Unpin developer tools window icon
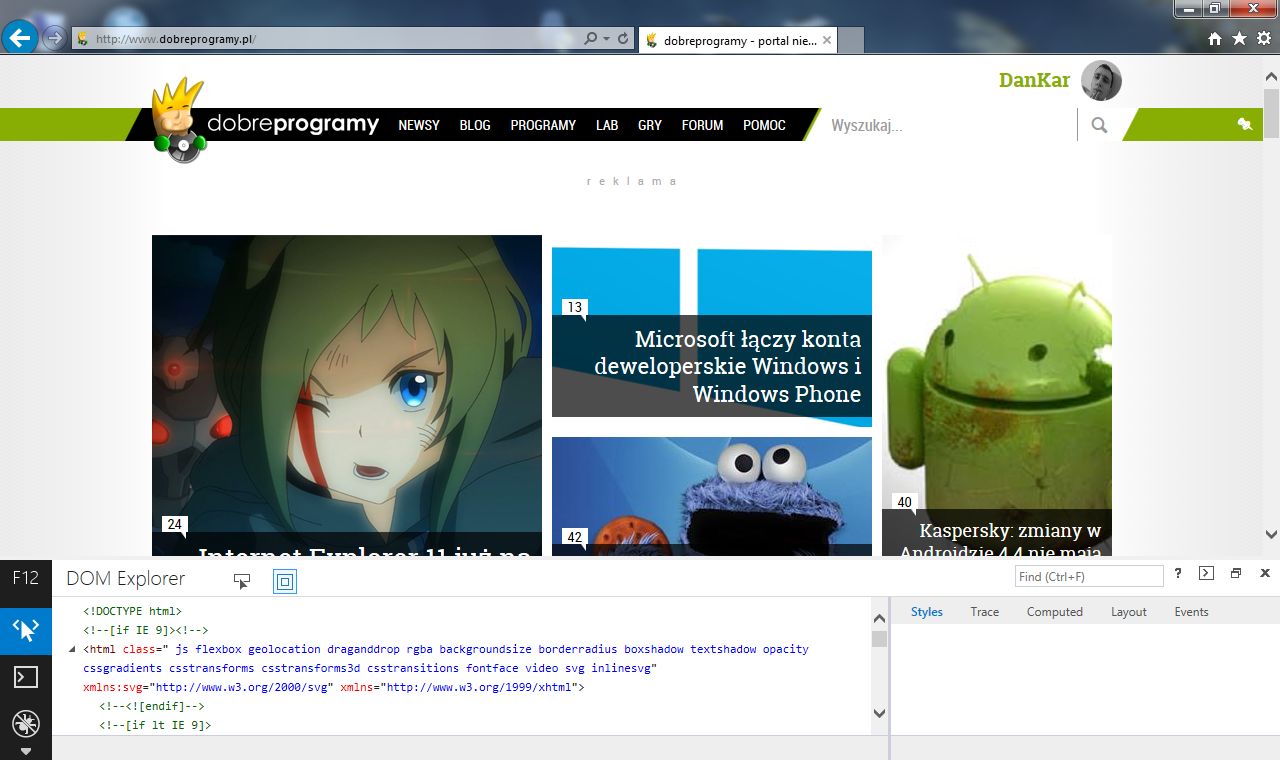The image size is (1280, 760). click(x=1236, y=574)
